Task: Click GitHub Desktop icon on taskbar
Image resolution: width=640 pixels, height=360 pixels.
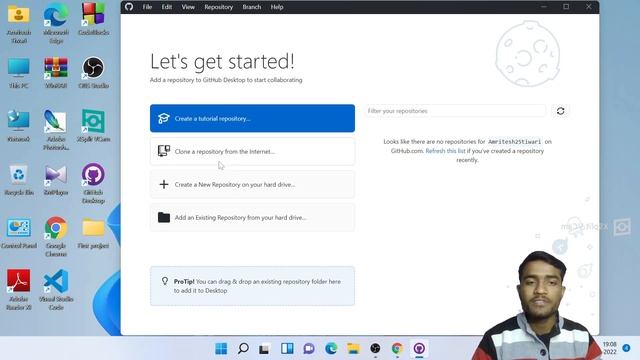Action: [x=419, y=349]
